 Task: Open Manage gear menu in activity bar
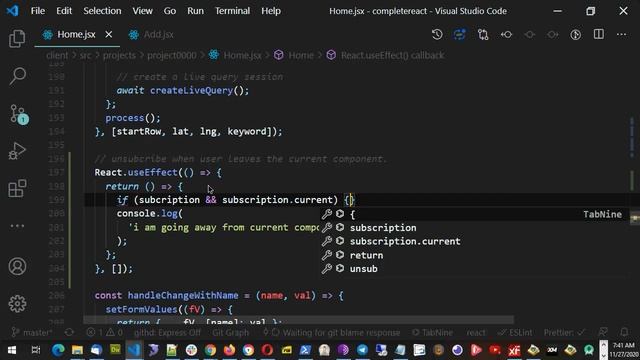pos(17,304)
